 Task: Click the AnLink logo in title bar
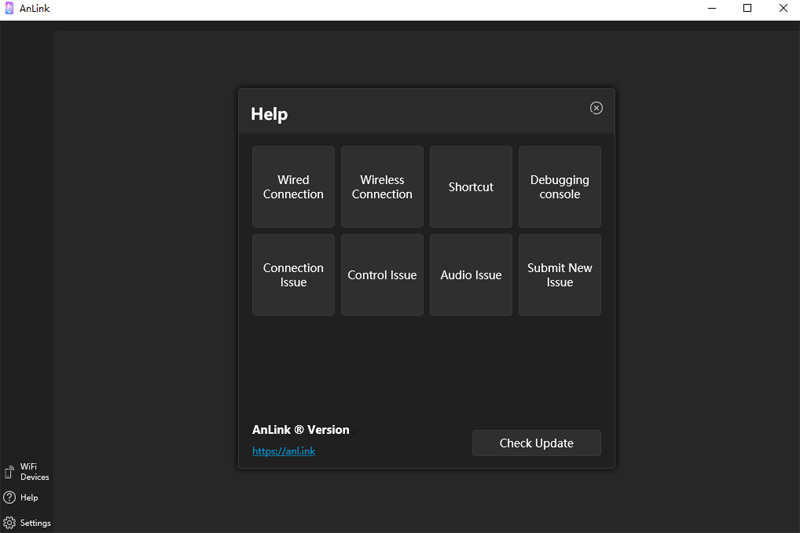pos(9,9)
